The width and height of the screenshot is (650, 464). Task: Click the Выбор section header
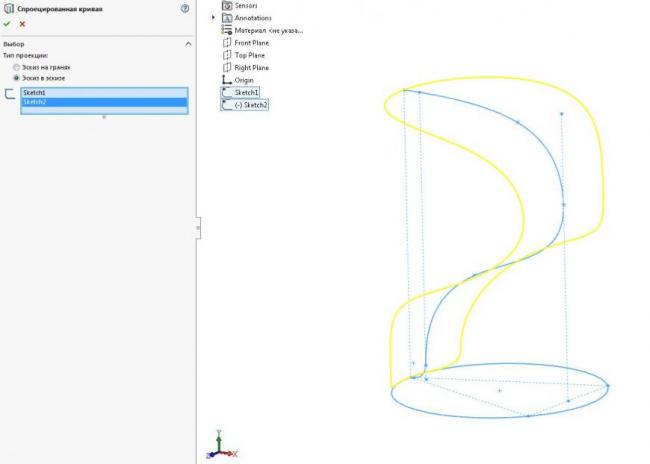(x=14, y=44)
